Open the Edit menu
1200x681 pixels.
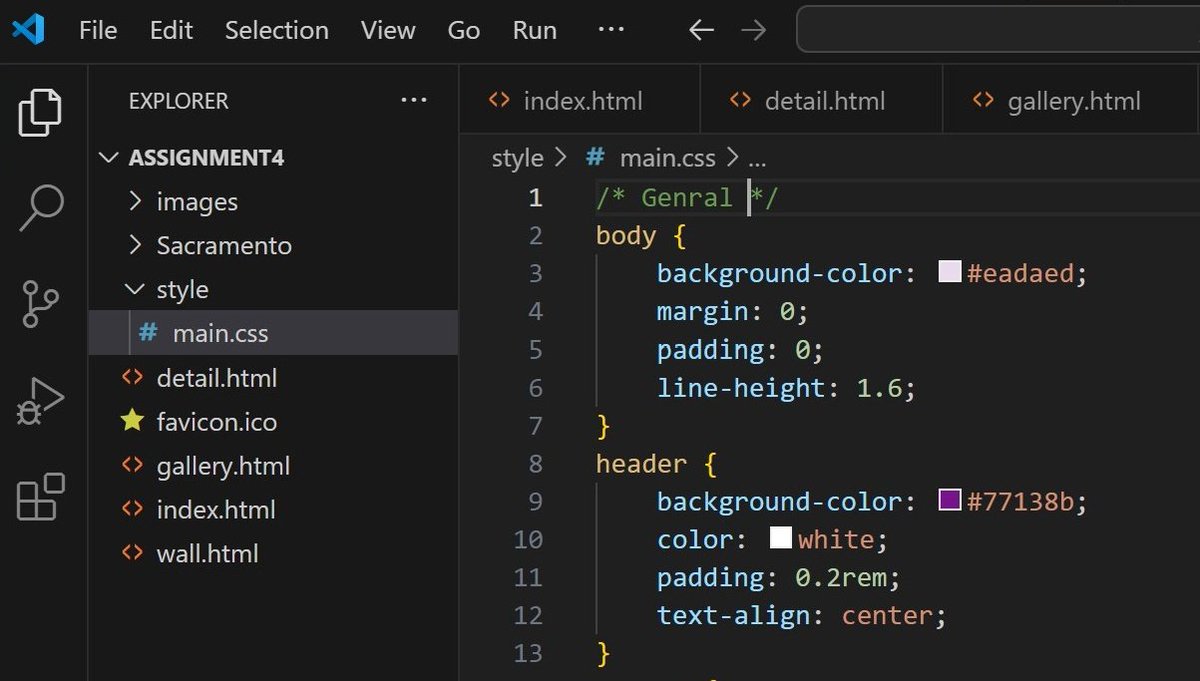[171, 30]
